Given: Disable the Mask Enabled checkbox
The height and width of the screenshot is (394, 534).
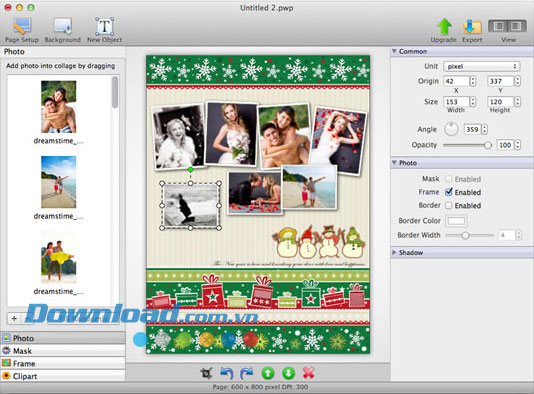Looking at the screenshot, I should click(449, 179).
